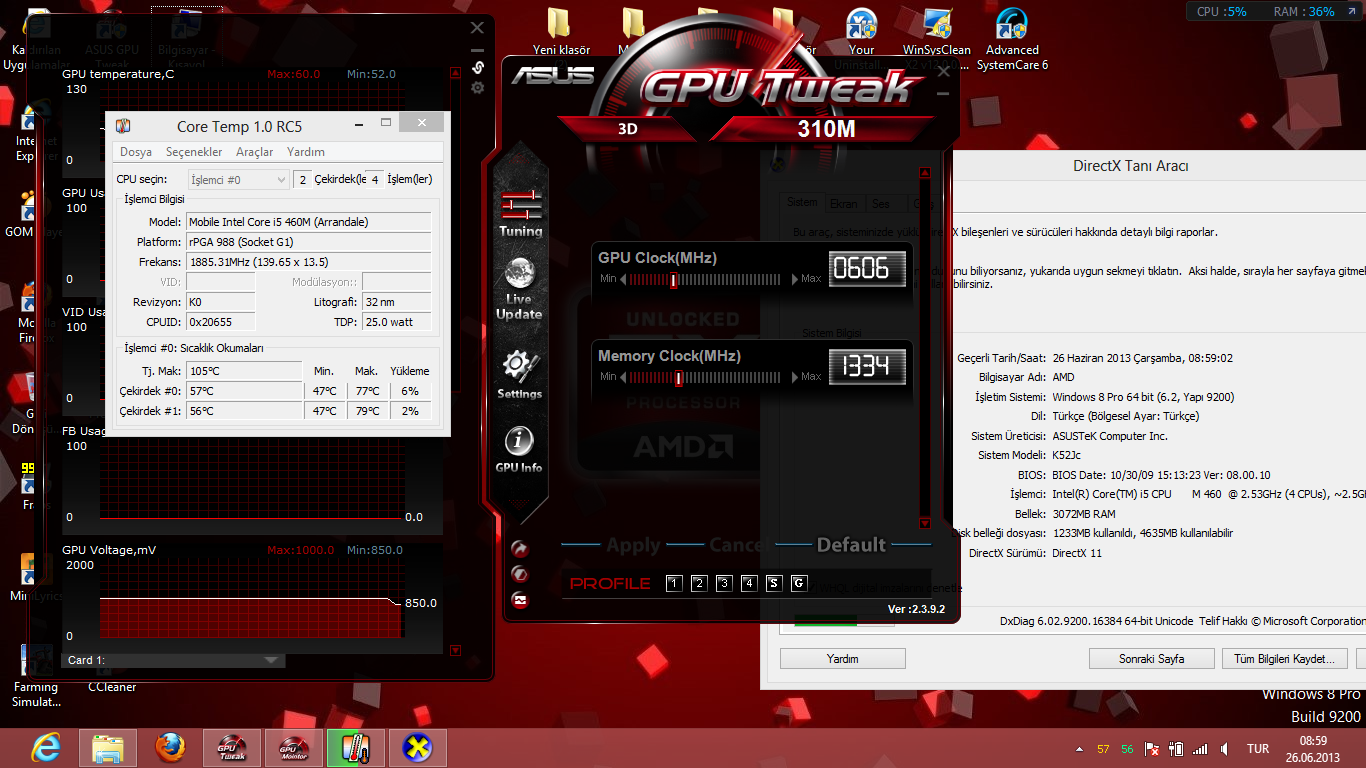Click the Core Temp title bar app icon
Viewport: 1366px width, 768px height.
click(x=123, y=126)
